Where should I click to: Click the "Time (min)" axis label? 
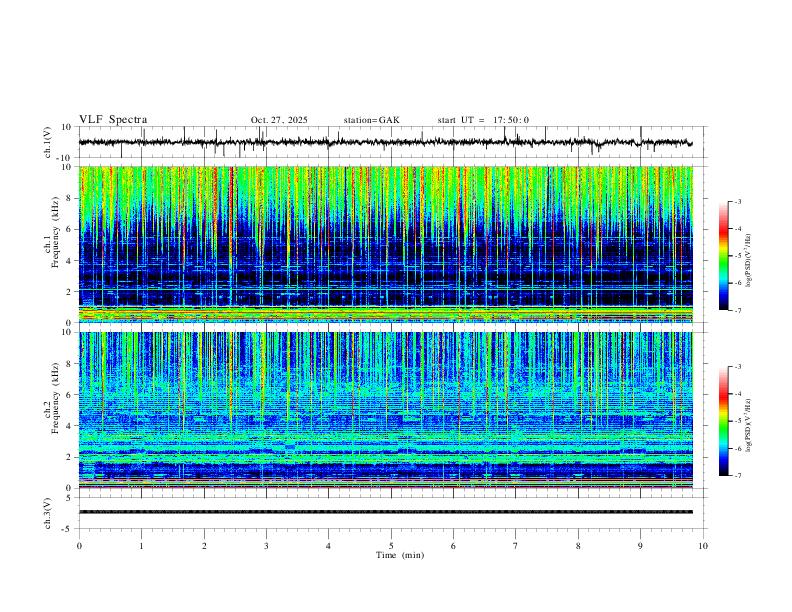coord(400,555)
